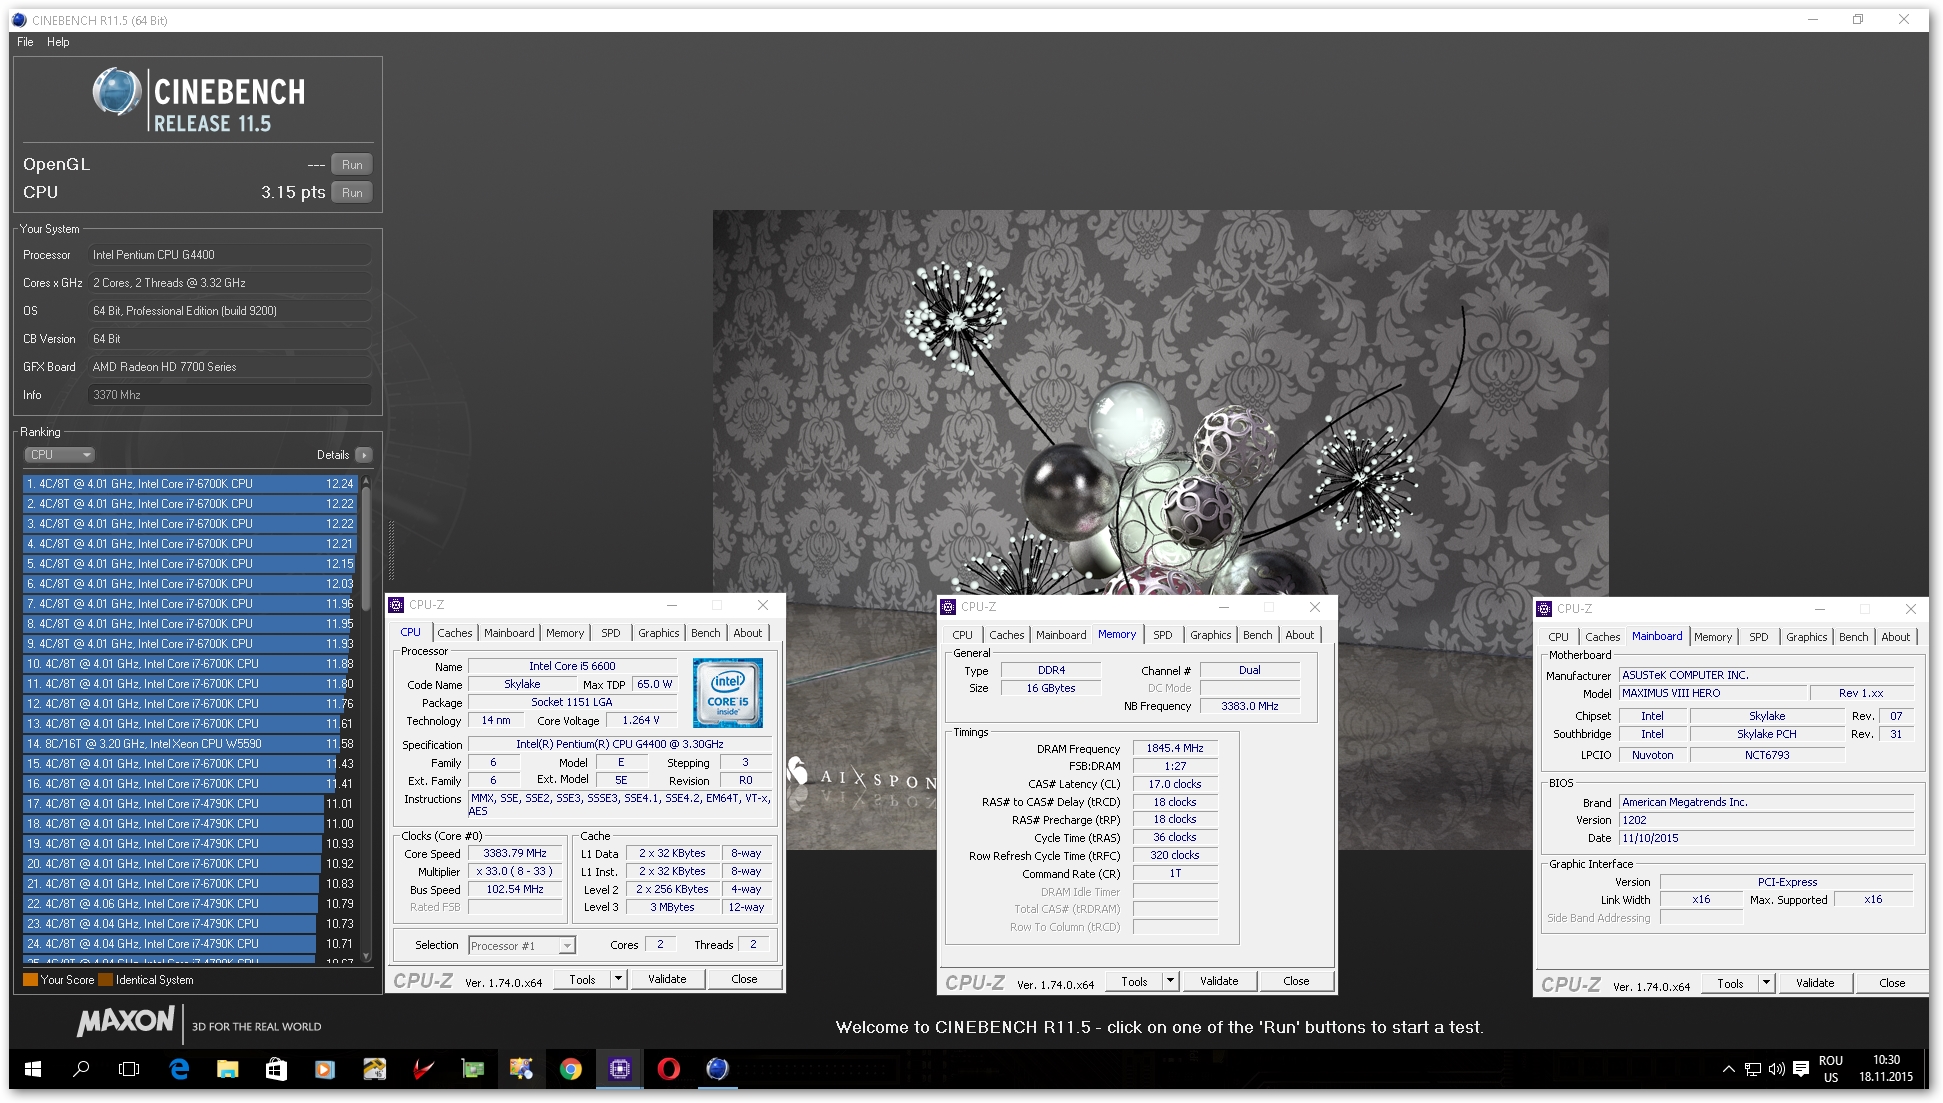1943x1103 pixels.
Task: Open Google Chrome from the taskbar
Action: point(570,1069)
